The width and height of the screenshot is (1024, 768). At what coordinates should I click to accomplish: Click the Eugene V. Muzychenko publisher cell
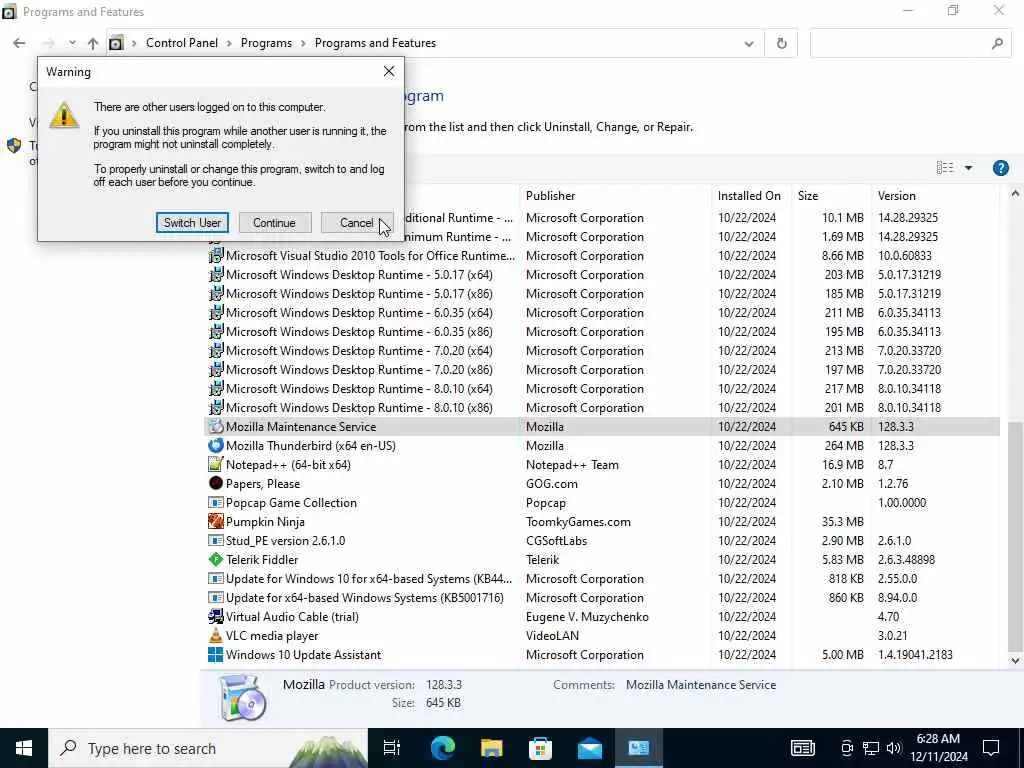point(587,616)
